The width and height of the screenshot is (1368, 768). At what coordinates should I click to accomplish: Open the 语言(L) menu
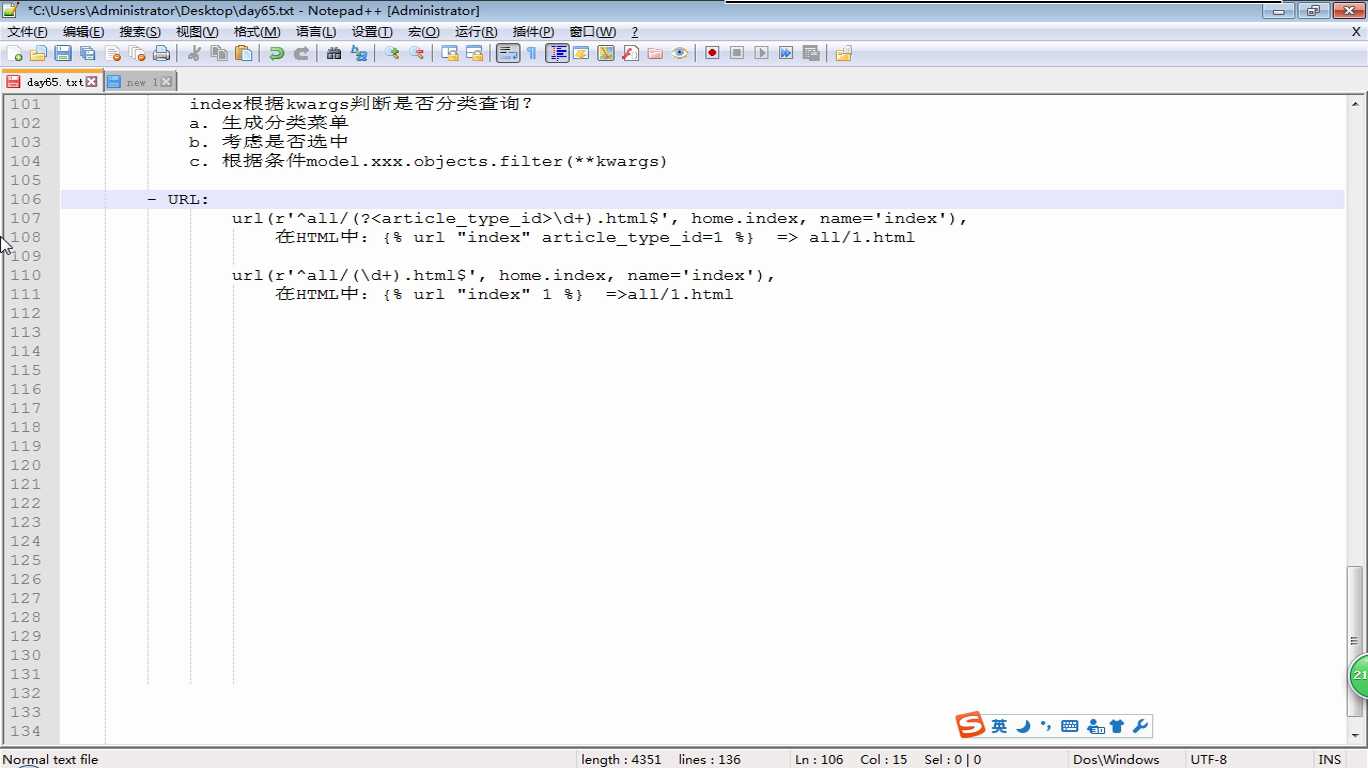click(316, 32)
